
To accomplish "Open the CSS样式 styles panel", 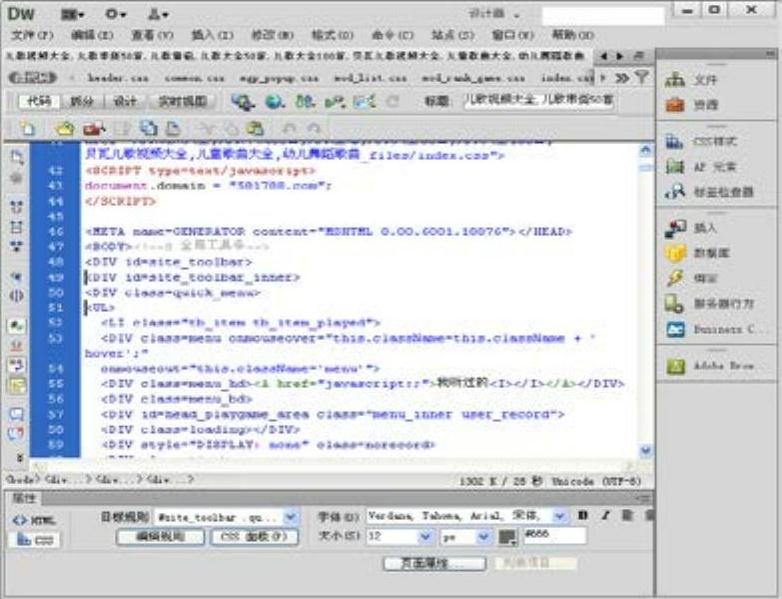I will coord(701,142).
